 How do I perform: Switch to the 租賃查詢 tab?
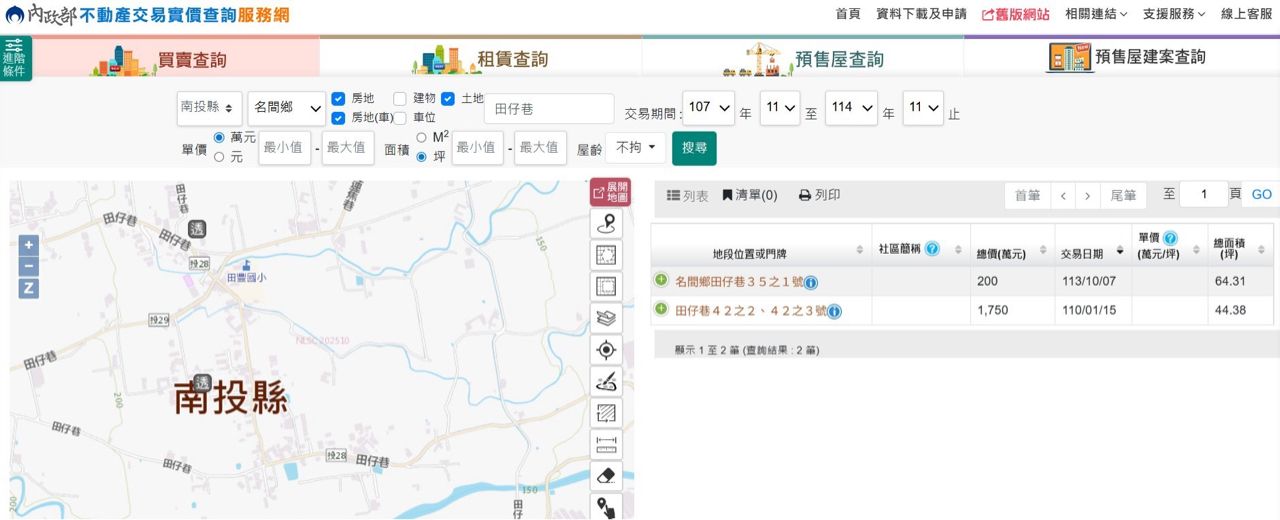481,58
